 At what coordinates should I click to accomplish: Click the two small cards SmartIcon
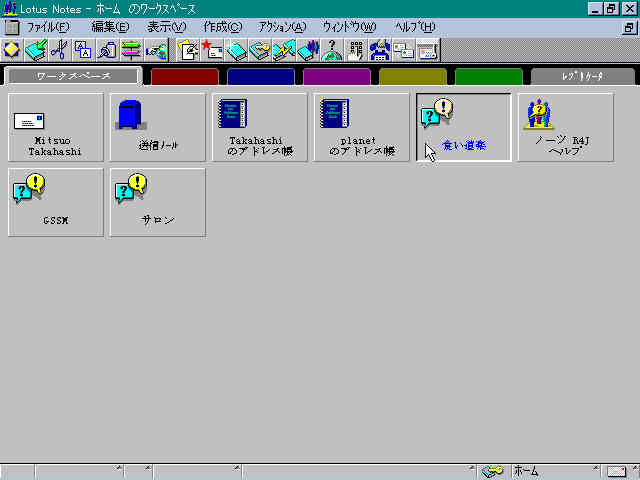[x=404, y=50]
